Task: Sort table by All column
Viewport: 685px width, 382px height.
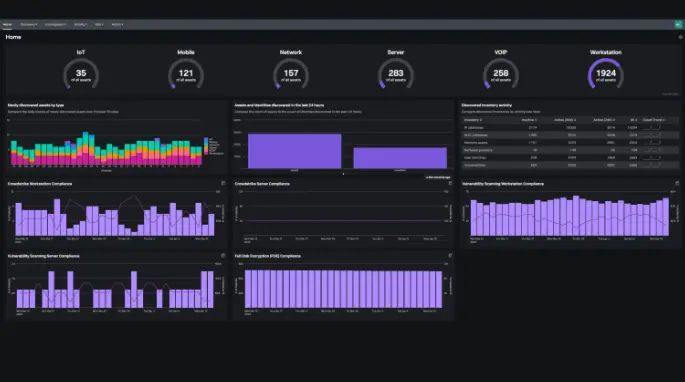Action: (x=633, y=120)
